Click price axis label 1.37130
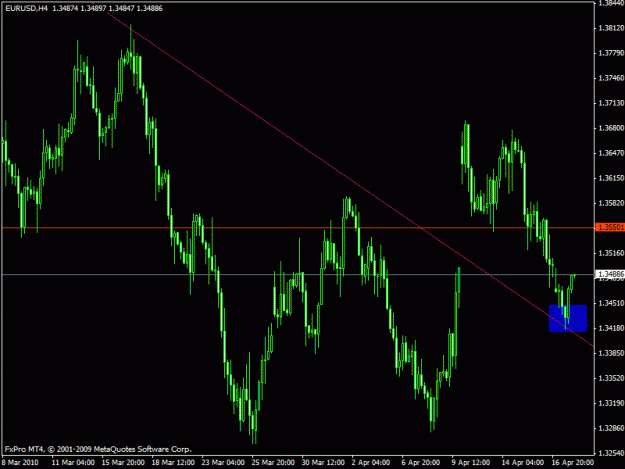This screenshot has width=625, height=469. coord(611,103)
